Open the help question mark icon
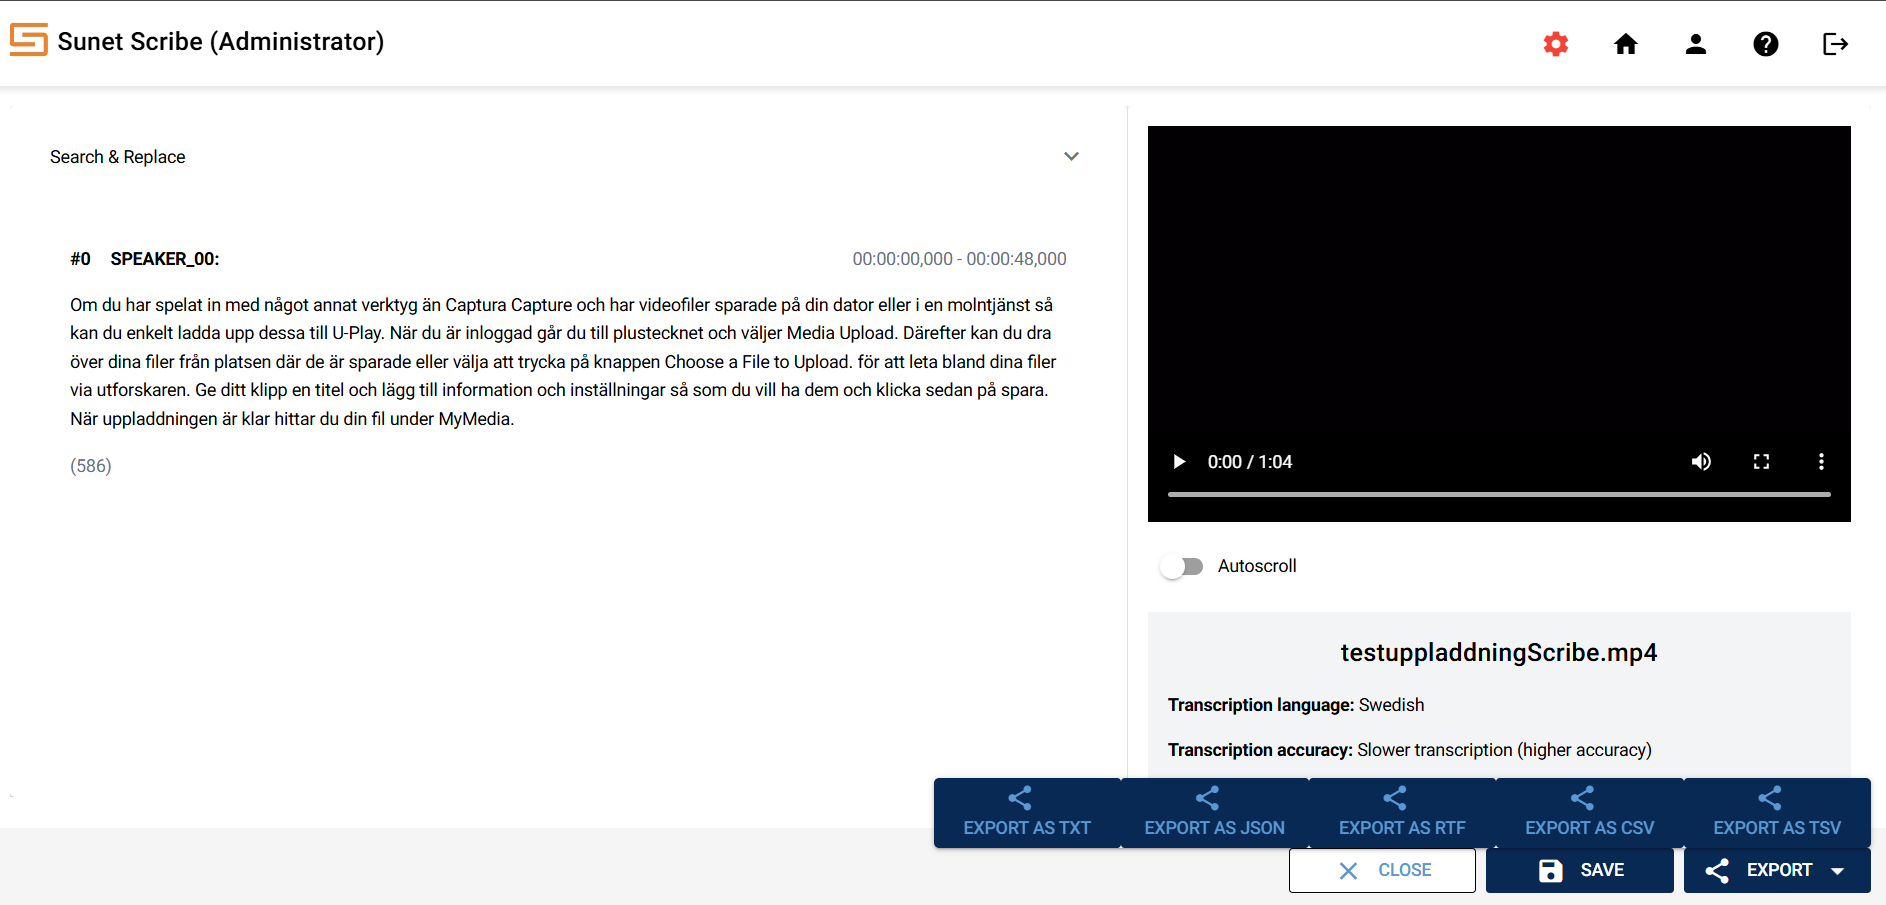The width and height of the screenshot is (1886, 905). click(1765, 44)
